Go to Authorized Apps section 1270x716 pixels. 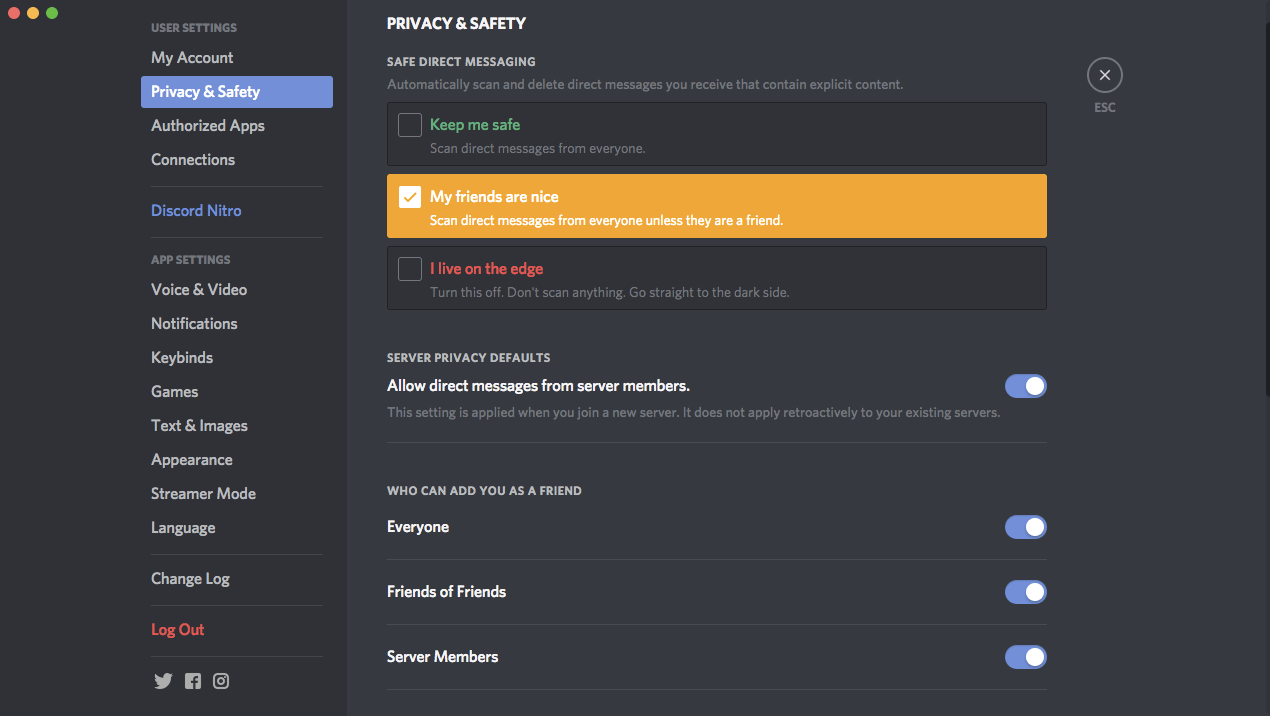[x=208, y=126]
